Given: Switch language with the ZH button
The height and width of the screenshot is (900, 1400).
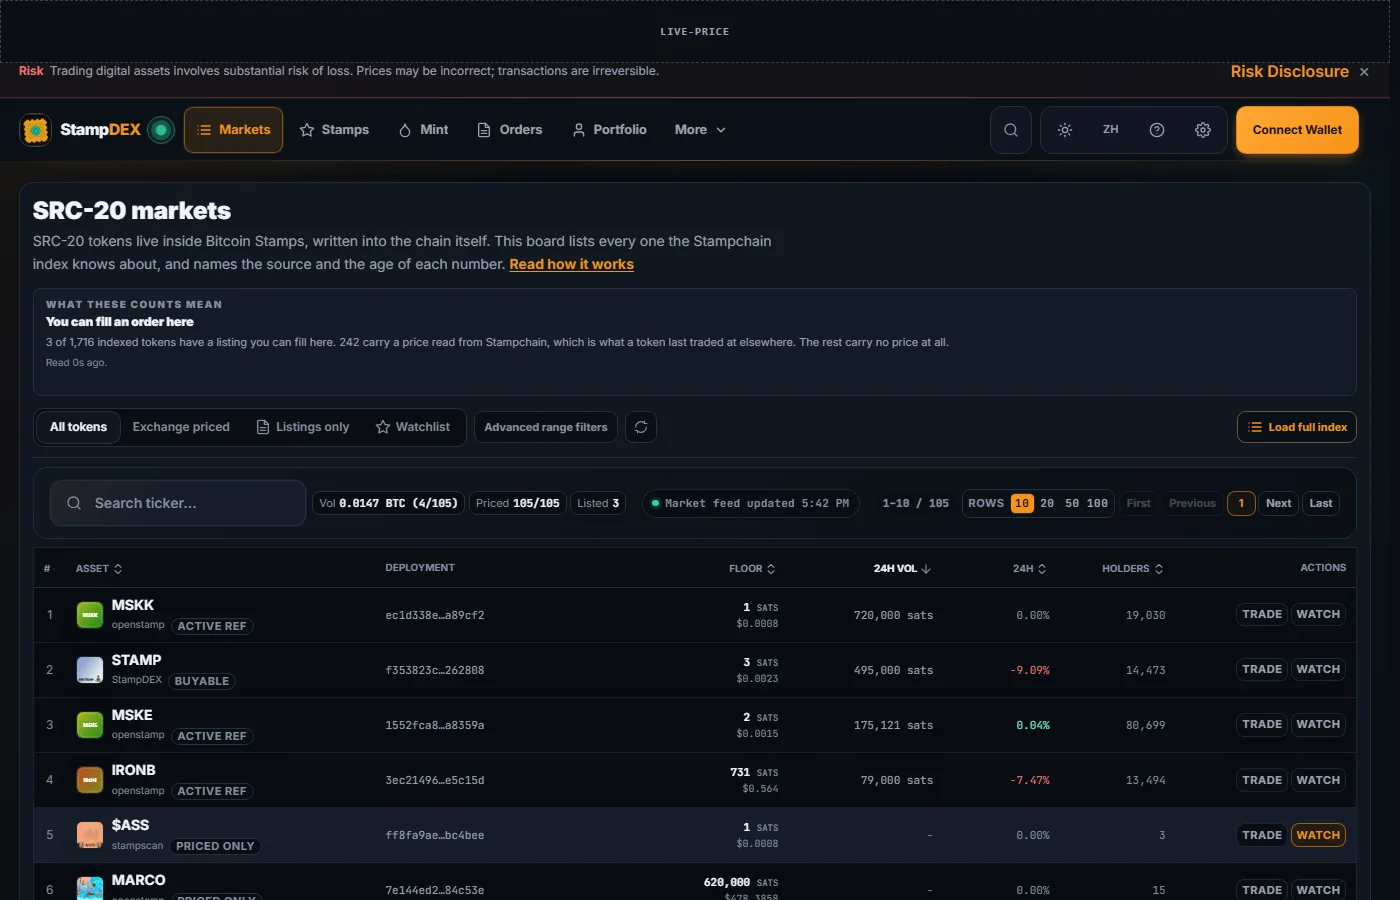Looking at the screenshot, I should coord(1111,130).
